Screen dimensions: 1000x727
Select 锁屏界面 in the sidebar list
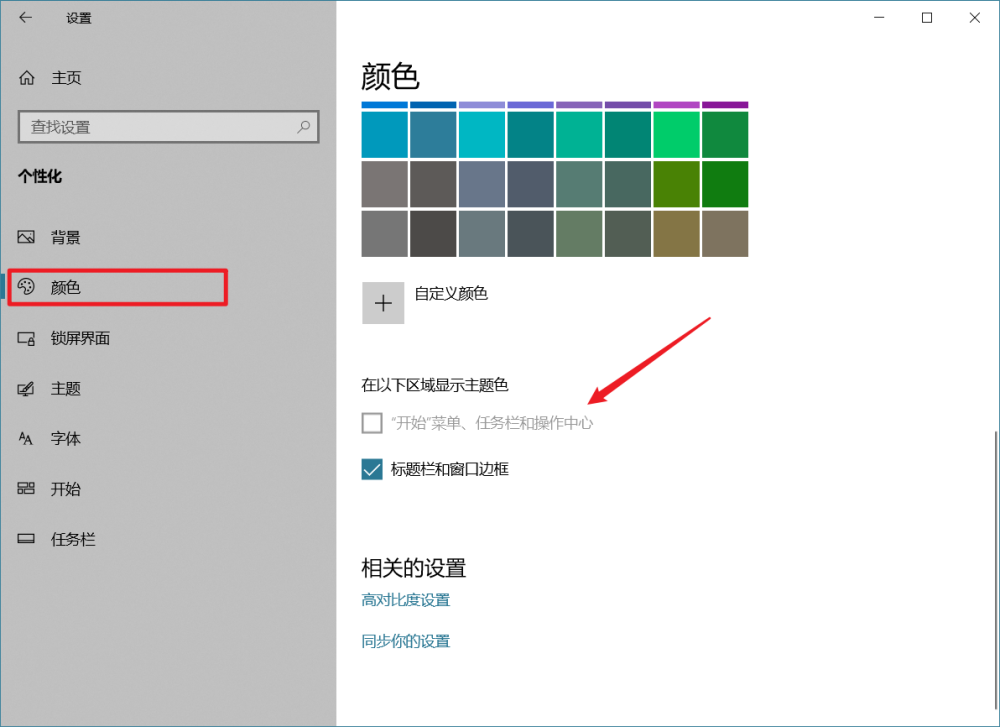coord(85,338)
